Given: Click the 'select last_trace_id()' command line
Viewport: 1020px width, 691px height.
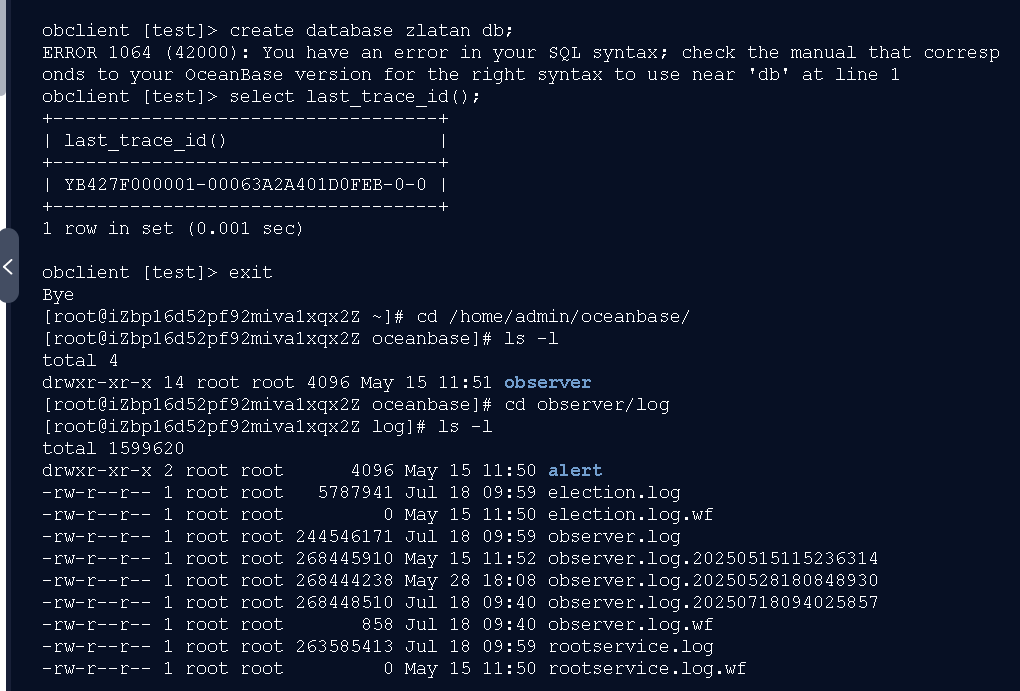Looking at the screenshot, I should (355, 97).
